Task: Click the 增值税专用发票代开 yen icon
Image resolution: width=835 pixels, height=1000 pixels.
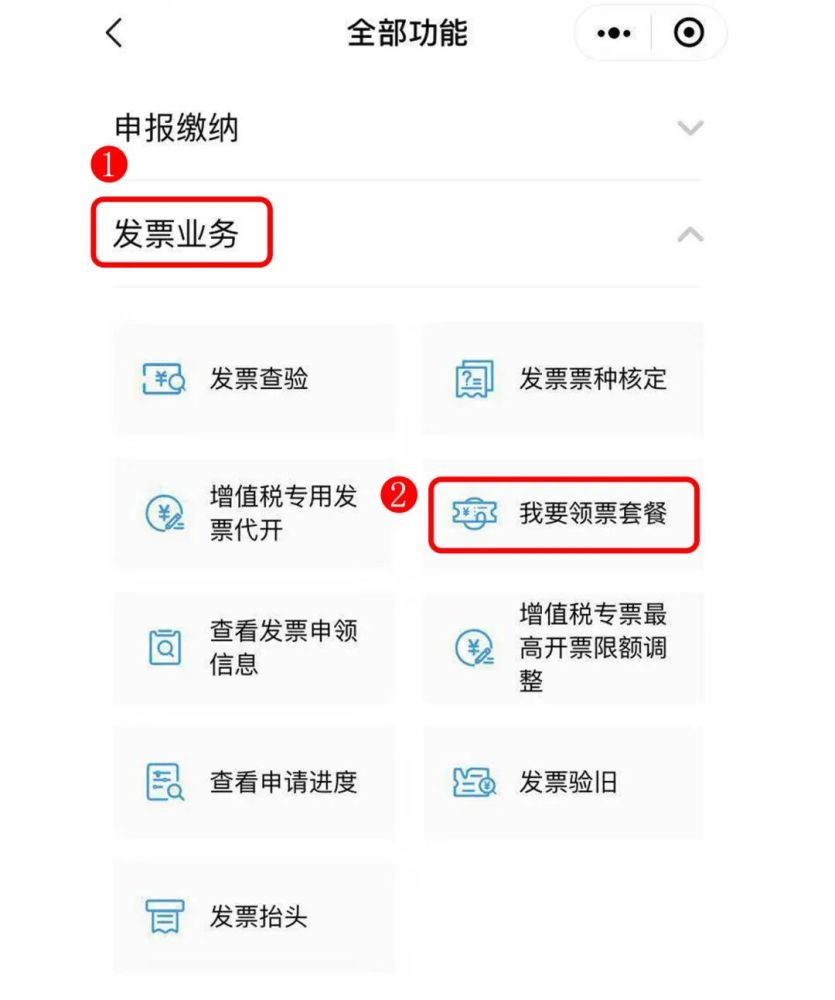Action: pyautogui.click(x=165, y=513)
